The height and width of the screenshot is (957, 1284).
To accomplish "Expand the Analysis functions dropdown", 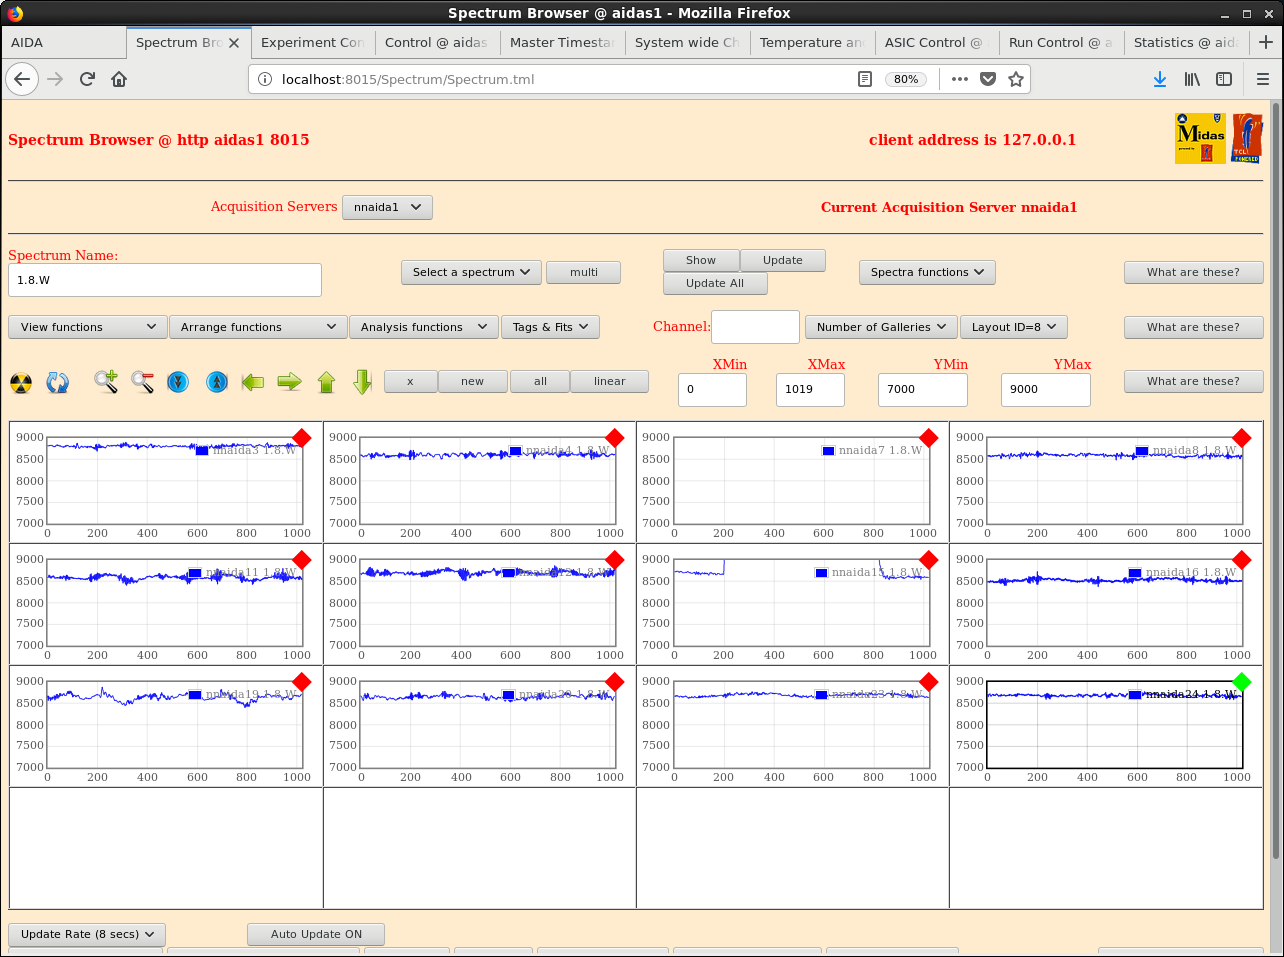I will point(424,327).
